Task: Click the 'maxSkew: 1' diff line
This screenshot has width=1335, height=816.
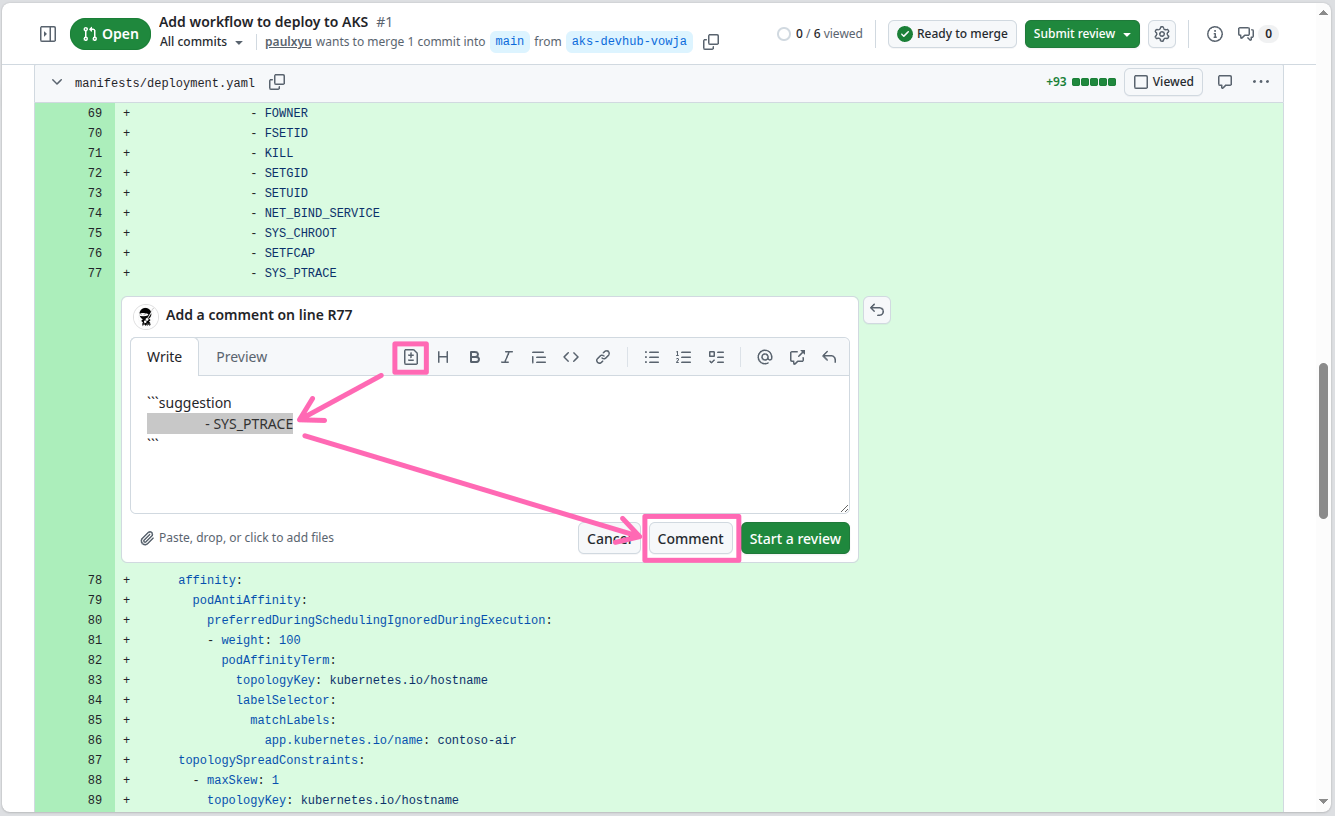Action: coord(699,780)
